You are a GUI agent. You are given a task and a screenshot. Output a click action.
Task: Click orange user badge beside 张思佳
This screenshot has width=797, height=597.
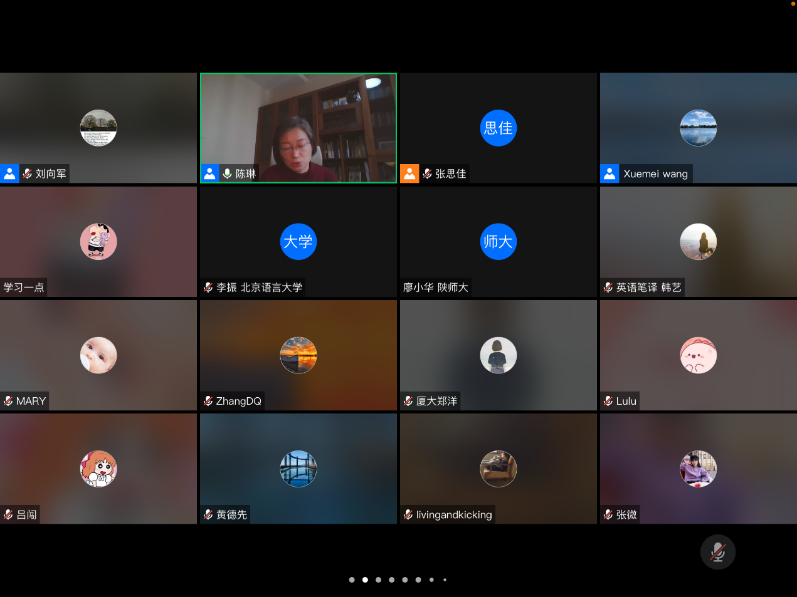pyautogui.click(x=409, y=174)
